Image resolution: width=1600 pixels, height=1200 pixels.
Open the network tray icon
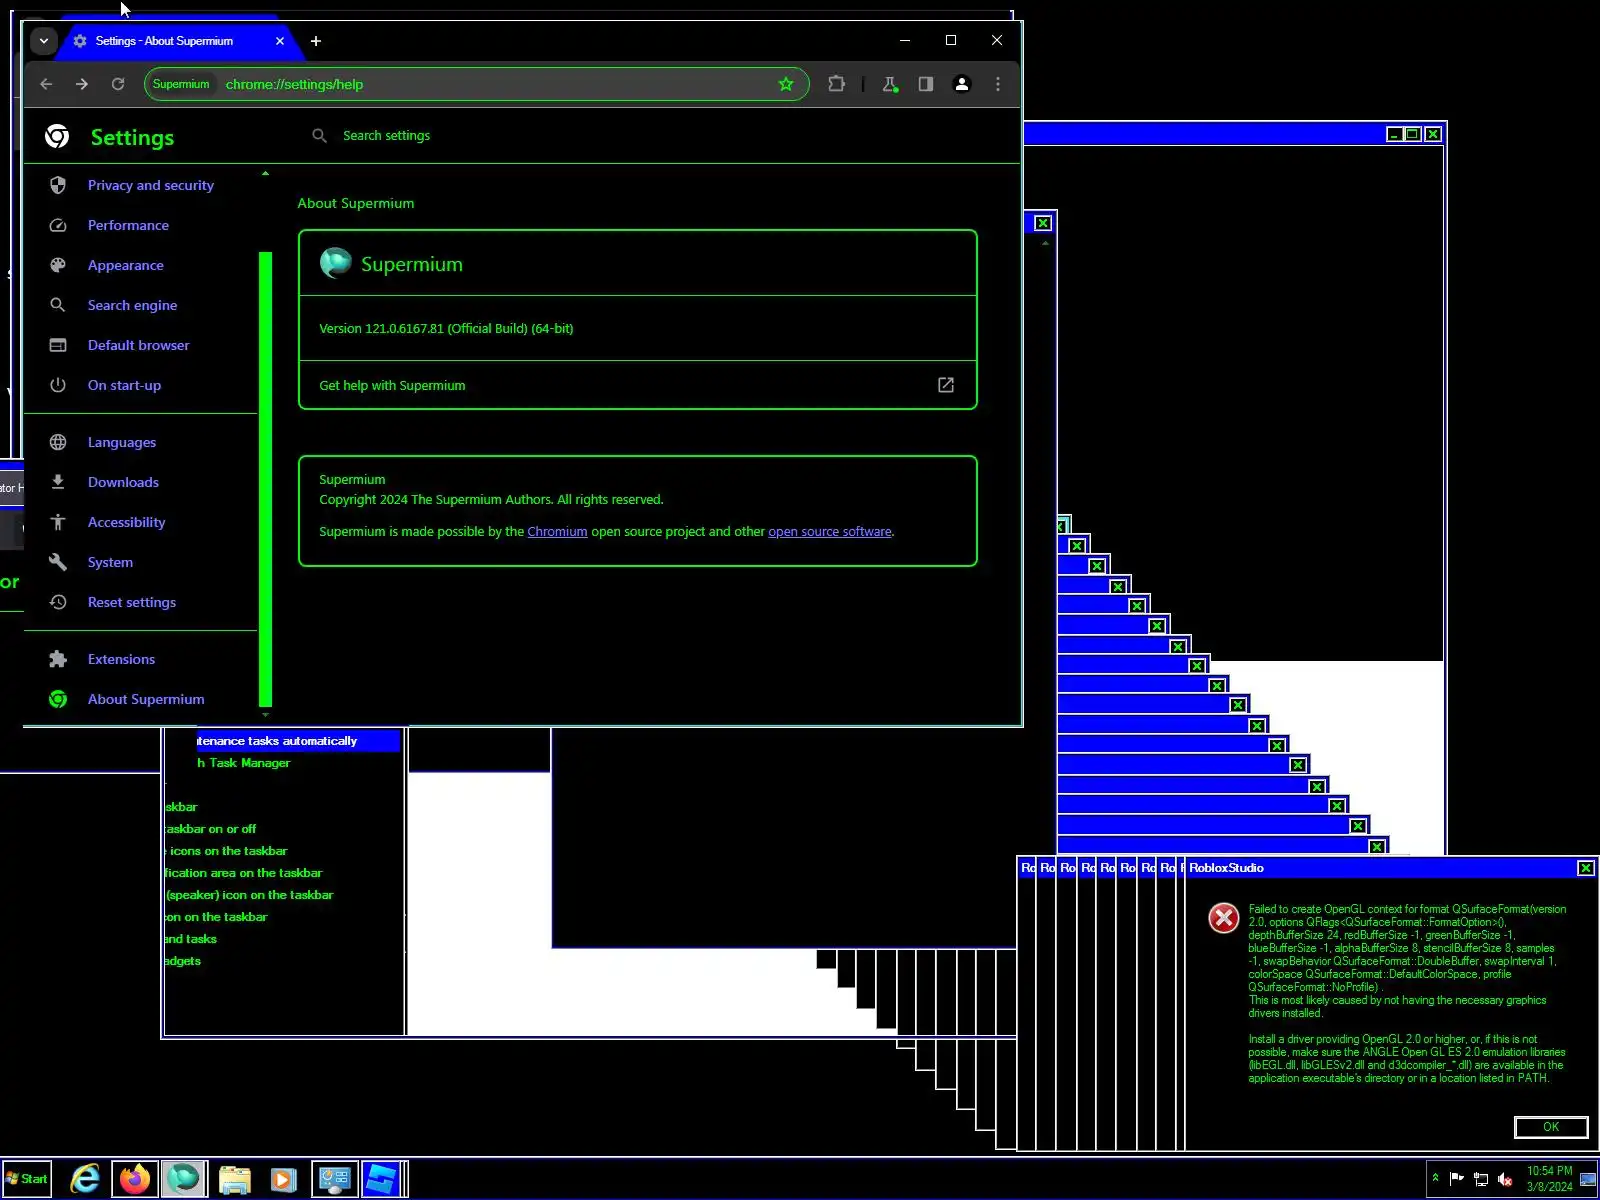click(x=1481, y=1179)
